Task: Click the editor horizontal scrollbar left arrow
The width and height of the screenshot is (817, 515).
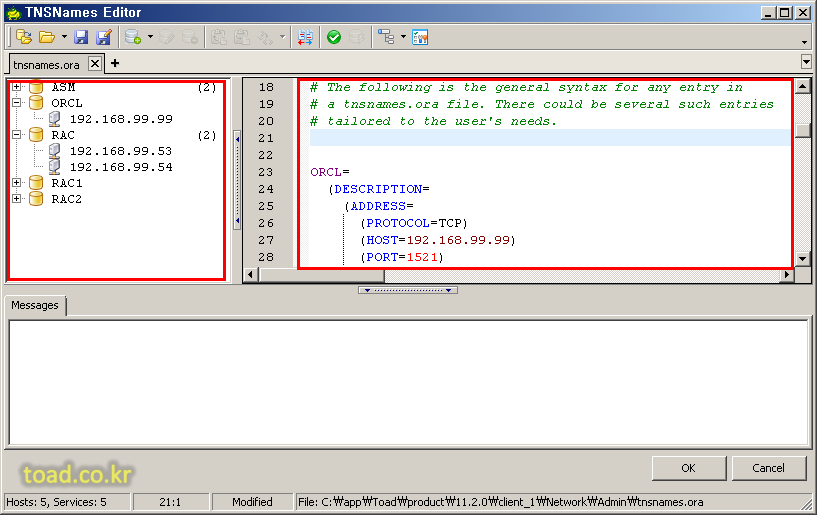Action: click(251, 274)
